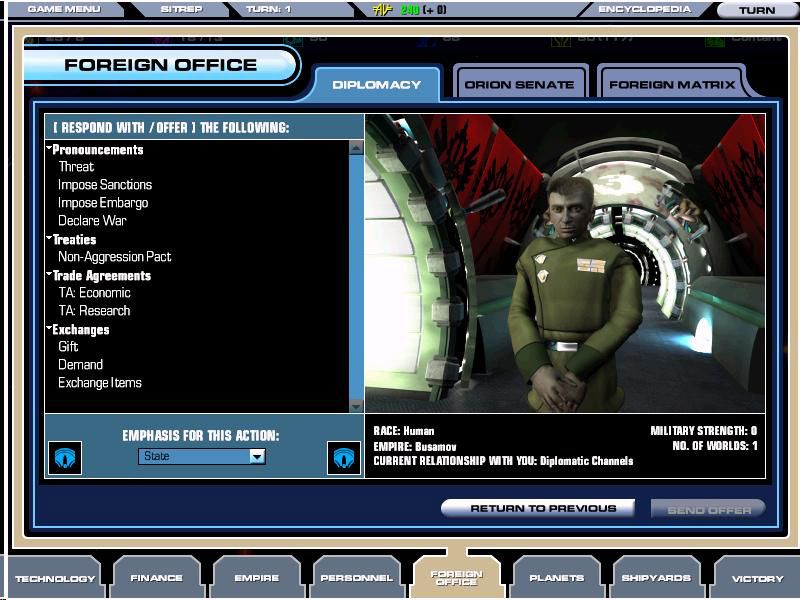Image resolution: width=800 pixels, height=600 pixels.
Task: Click the right emblem icon beside emphasis
Action: [x=344, y=457]
